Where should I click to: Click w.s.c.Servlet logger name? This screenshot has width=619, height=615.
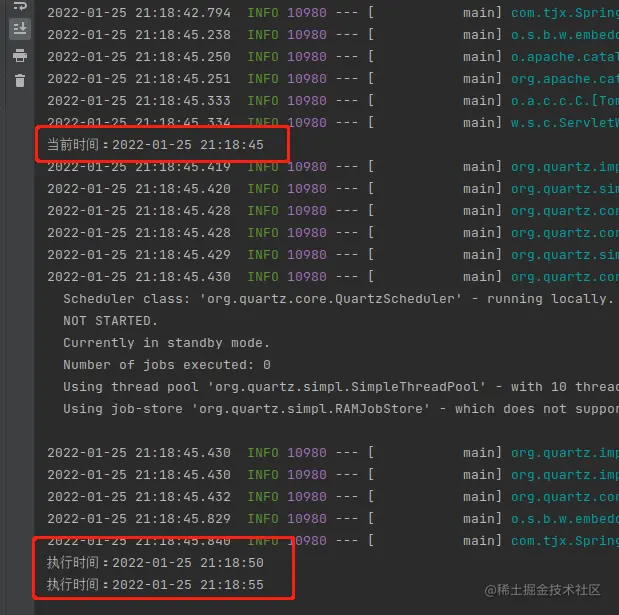565,123
